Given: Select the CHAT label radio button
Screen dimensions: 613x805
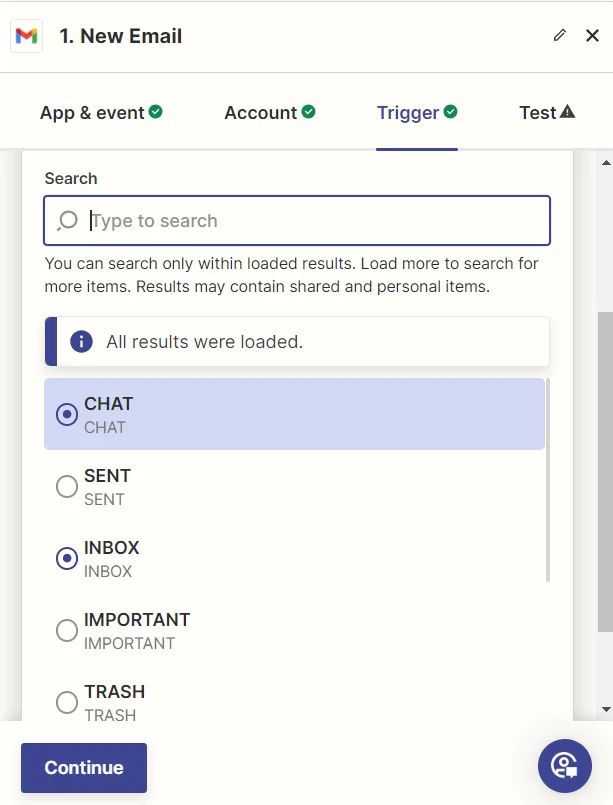Looking at the screenshot, I should pyautogui.click(x=67, y=414).
